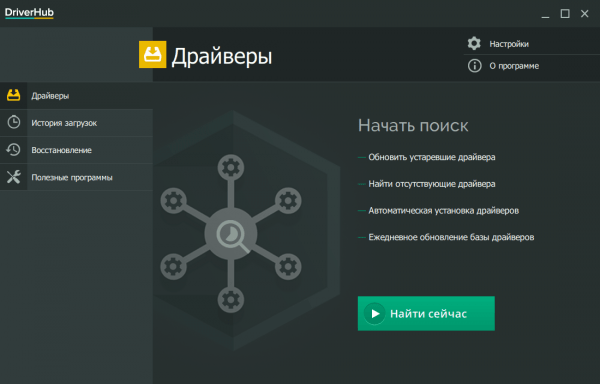Click the large Драйверы page title

pyautogui.click(x=222, y=57)
